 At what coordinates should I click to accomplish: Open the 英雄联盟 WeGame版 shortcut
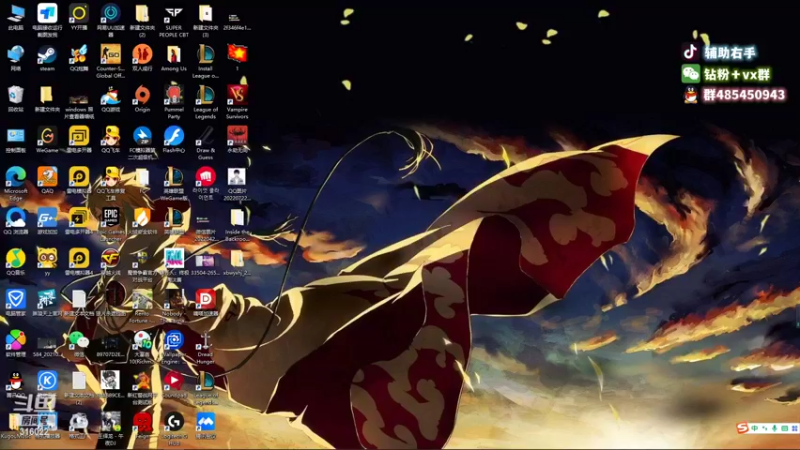(x=173, y=184)
